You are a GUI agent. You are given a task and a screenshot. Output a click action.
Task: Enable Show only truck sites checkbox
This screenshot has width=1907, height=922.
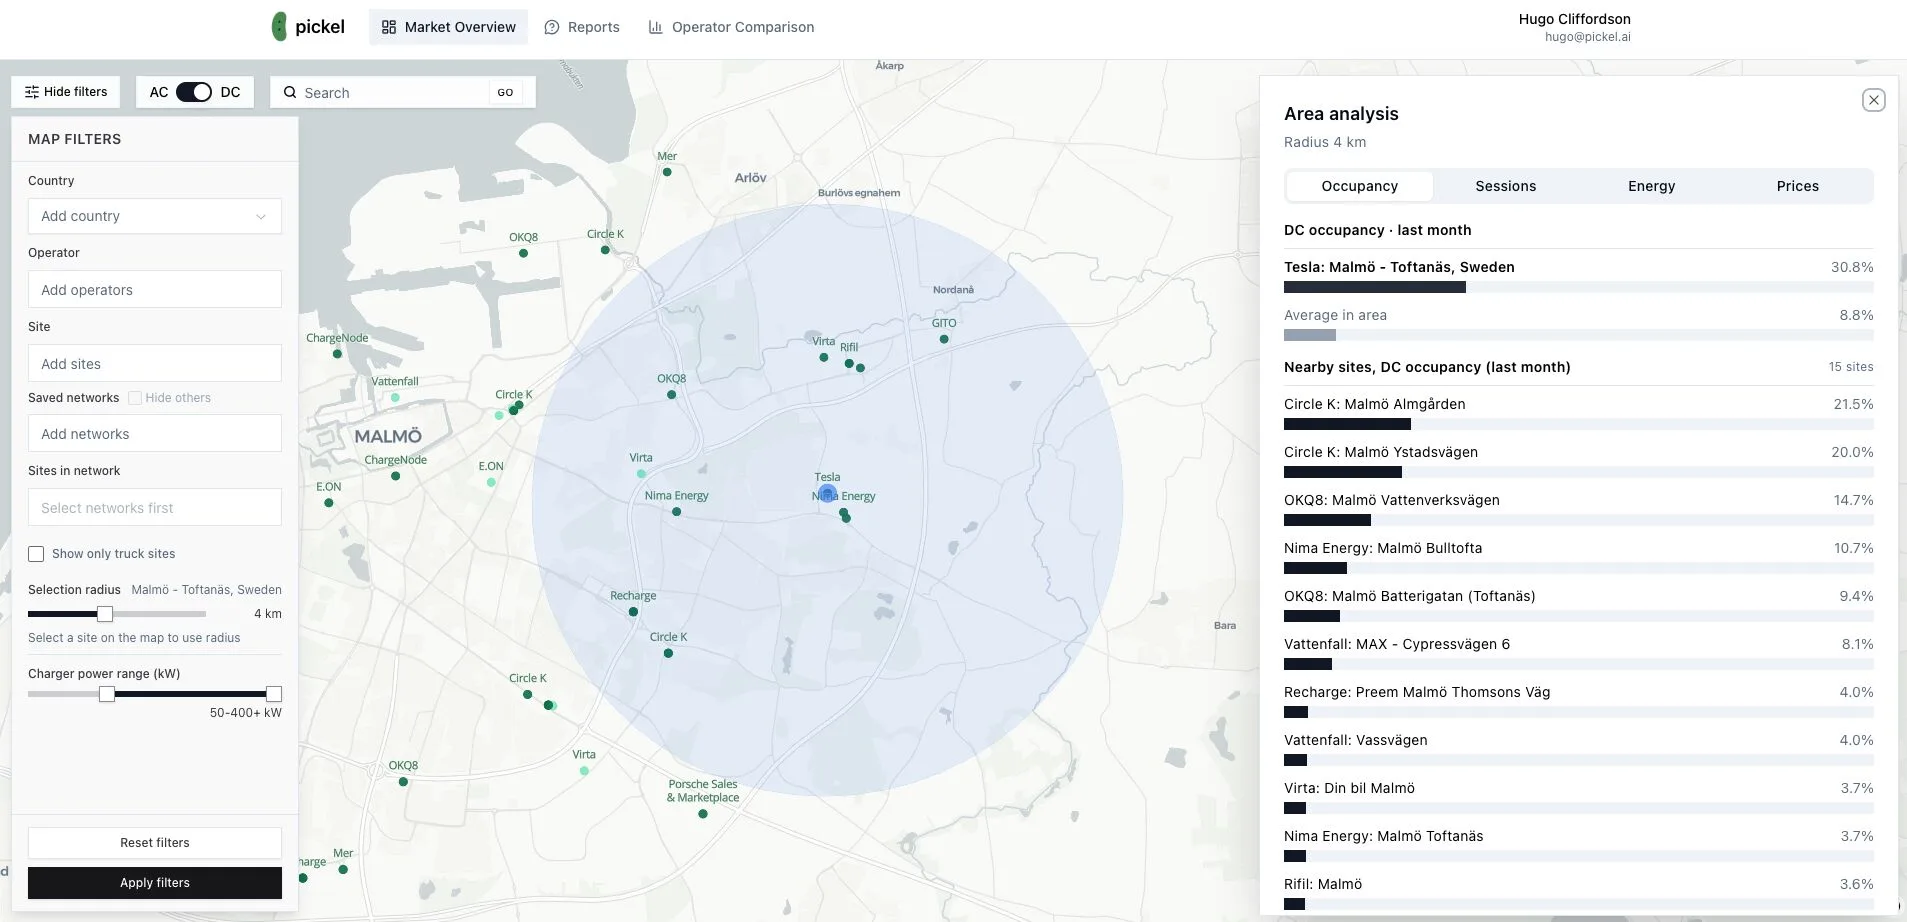tap(36, 554)
